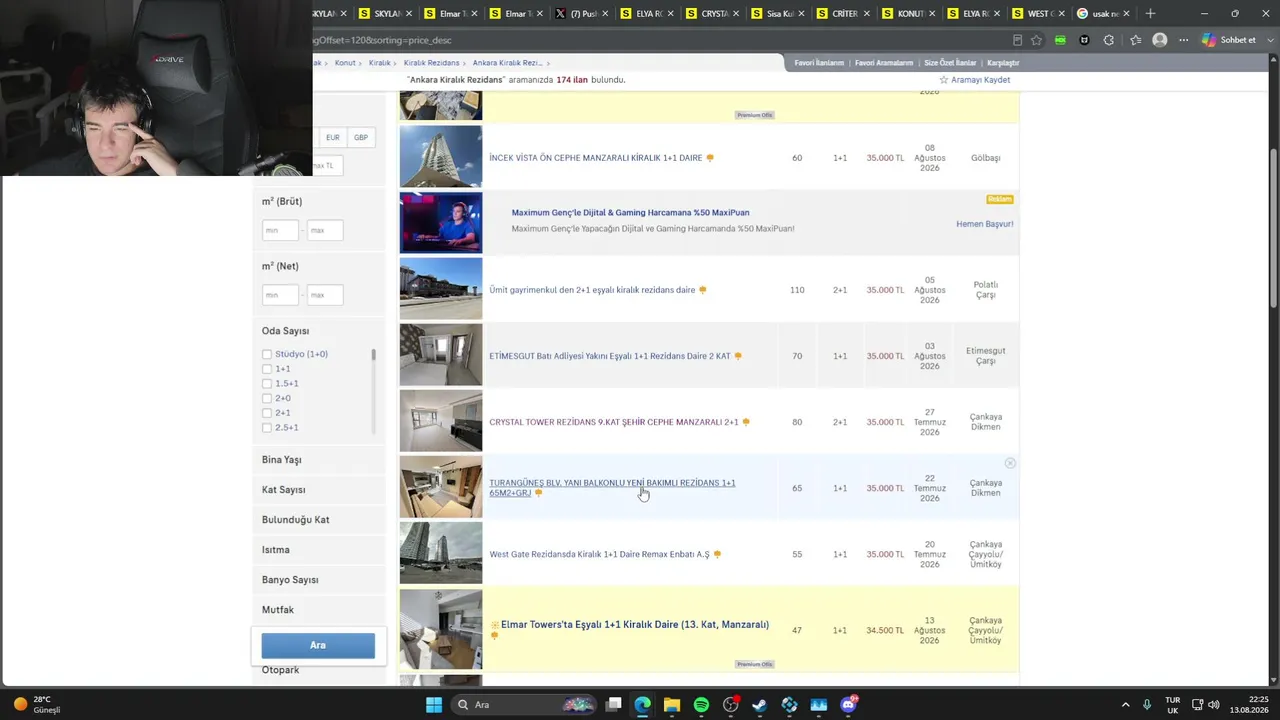The height and width of the screenshot is (720, 1280).
Task: Open İNCEK VİSTA listing thumbnail
Action: coord(441,156)
